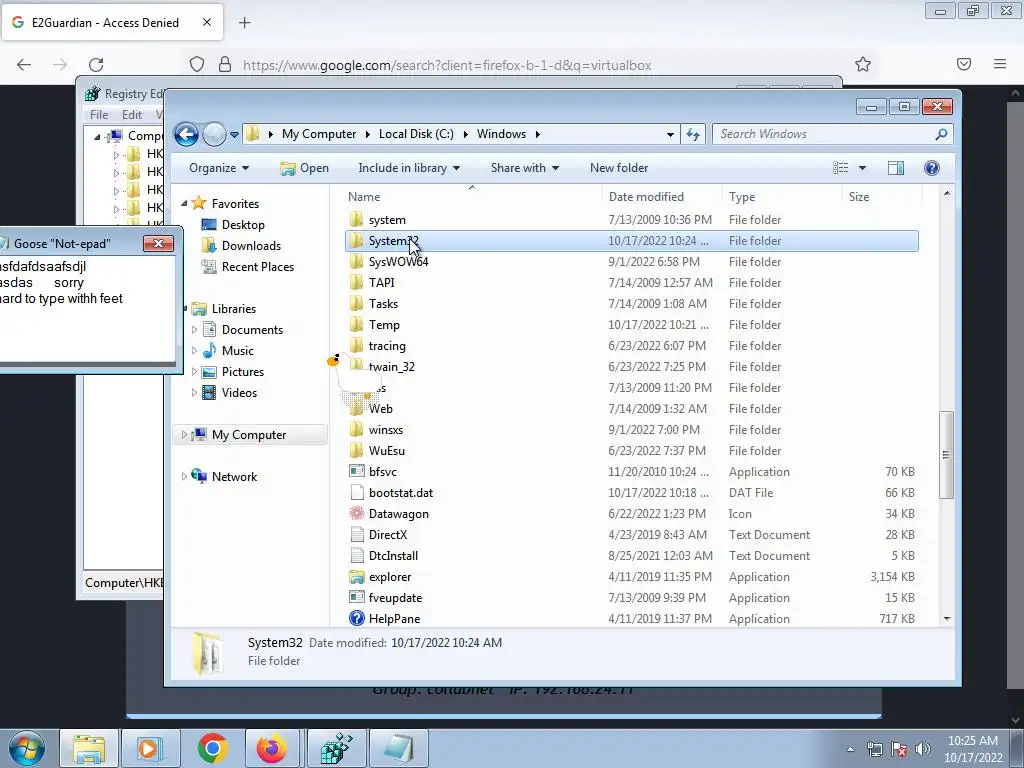Click the Explorer Forward navigation arrow
Screen dimensions: 1024x768
214,135
